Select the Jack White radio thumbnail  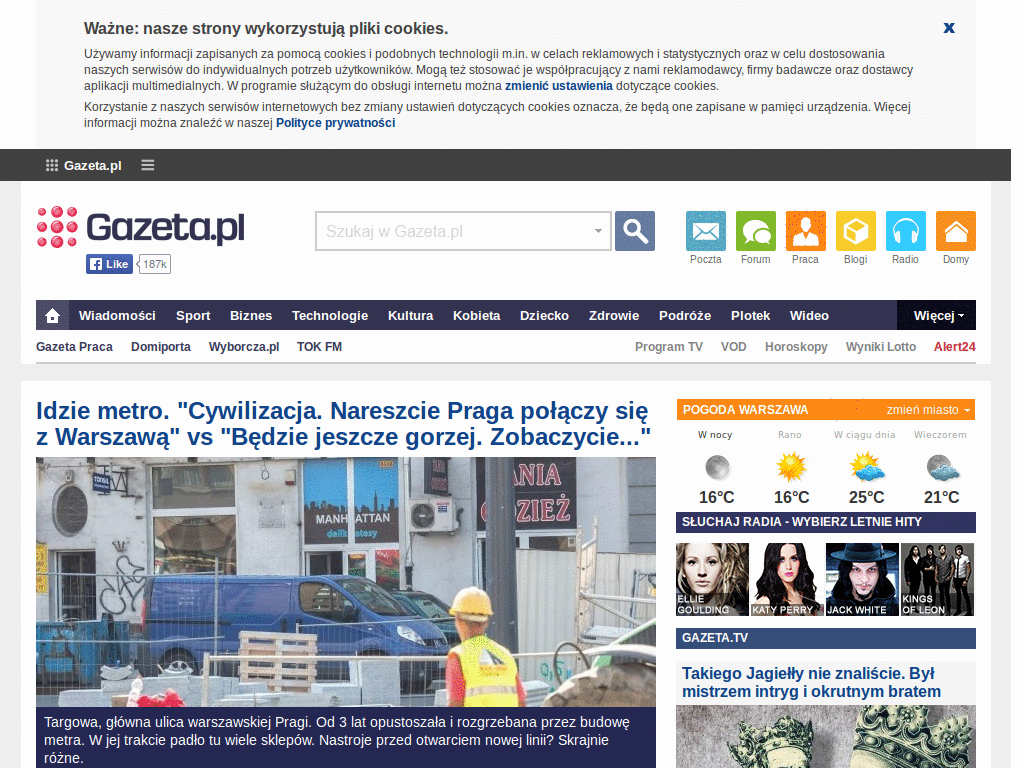[862, 579]
